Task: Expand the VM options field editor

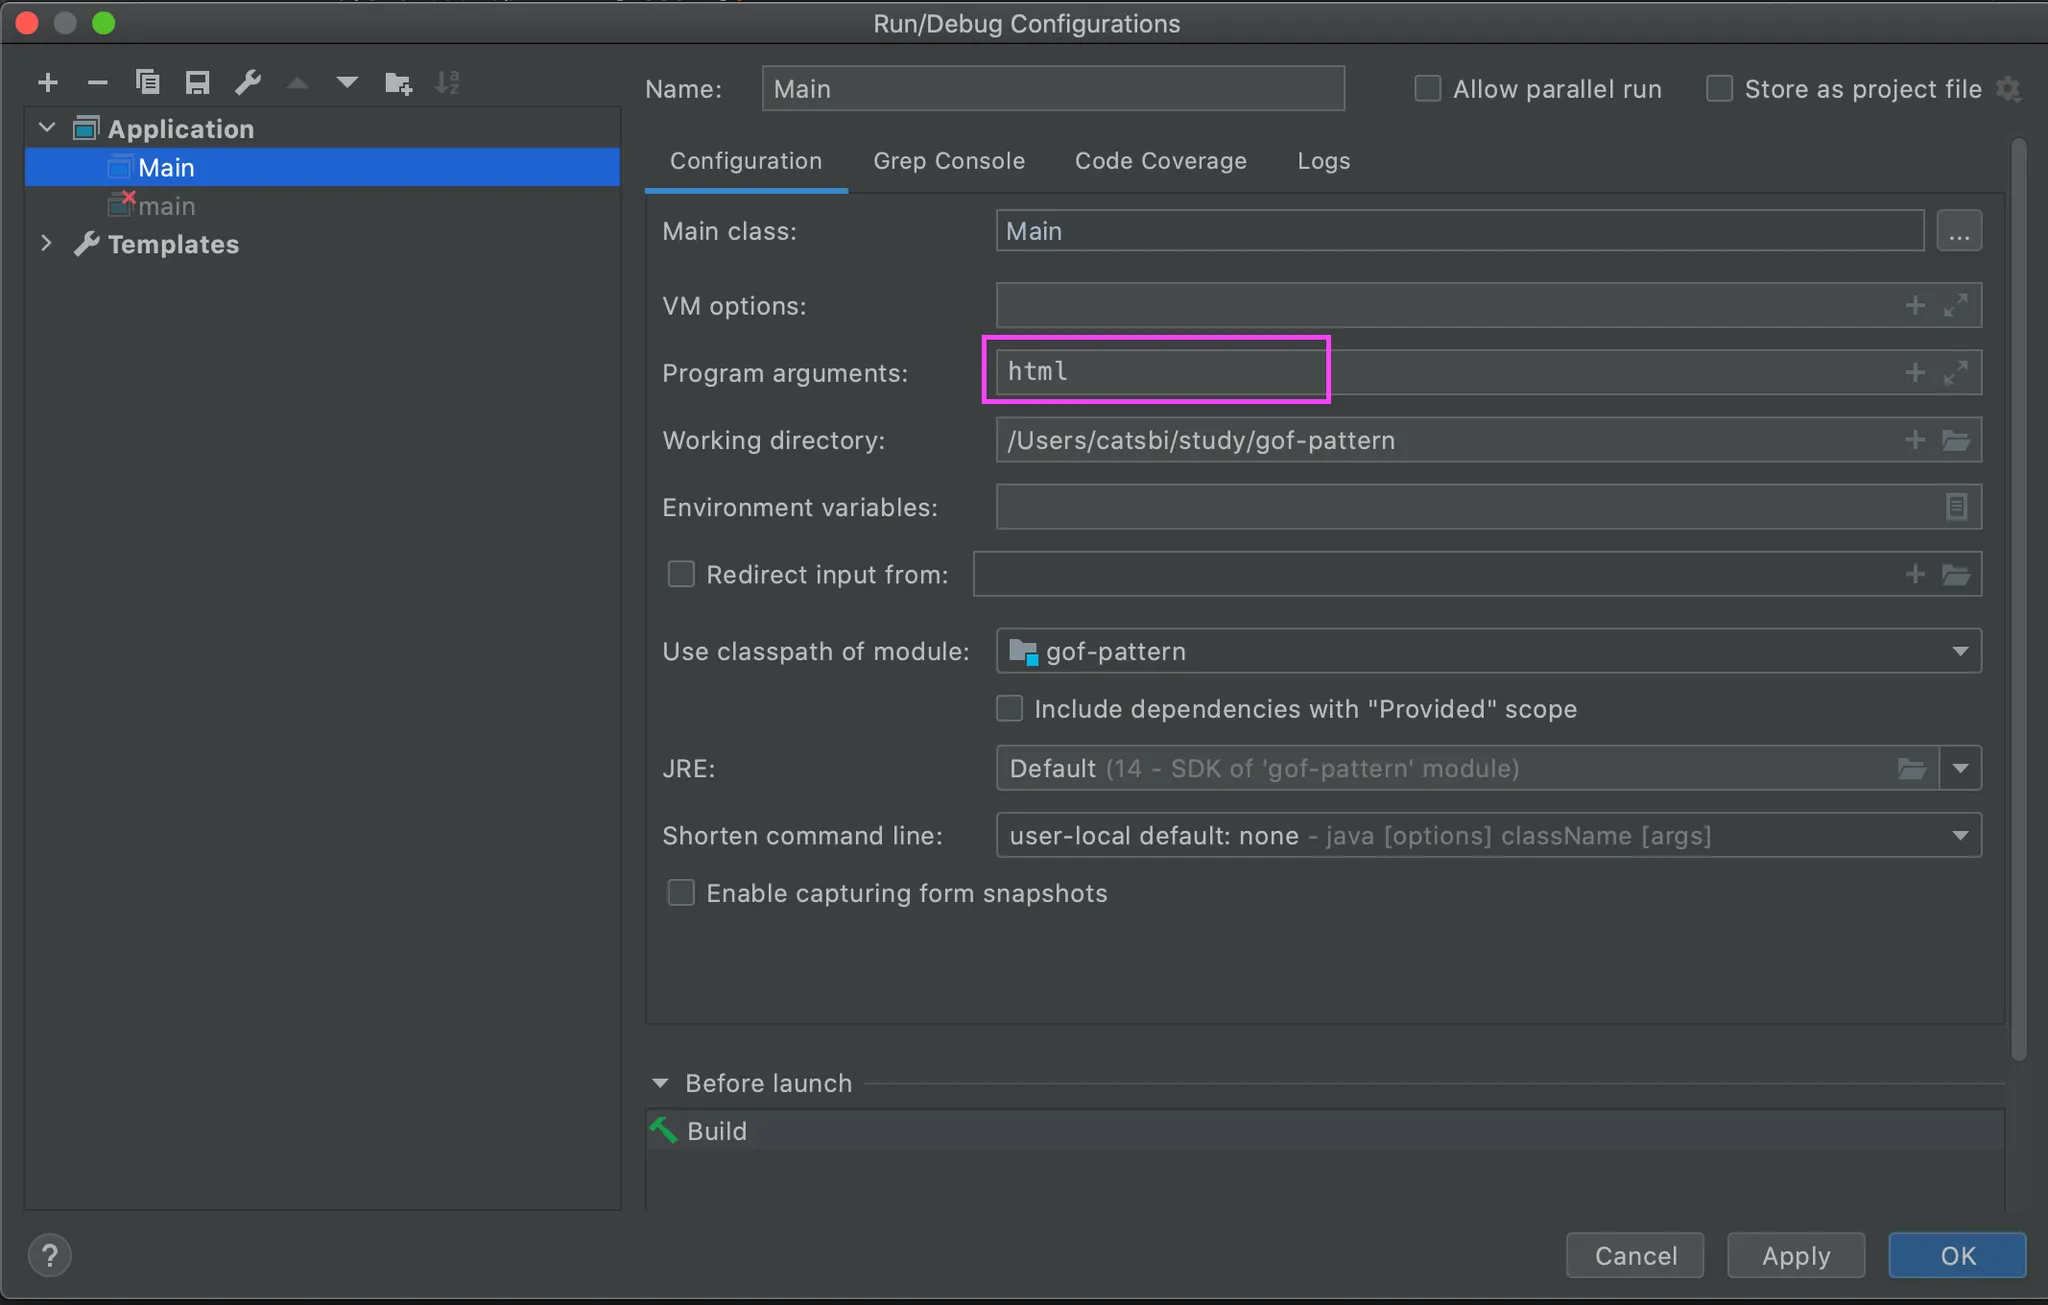Action: pyautogui.click(x=1956, y=305)
